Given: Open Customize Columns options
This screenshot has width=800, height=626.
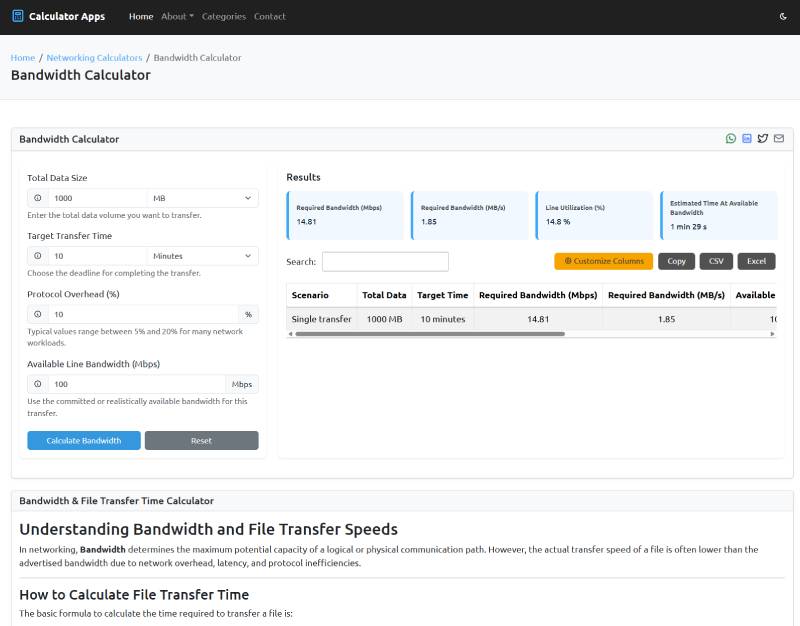Looking at the screenshot, I should tap(603, 261).
